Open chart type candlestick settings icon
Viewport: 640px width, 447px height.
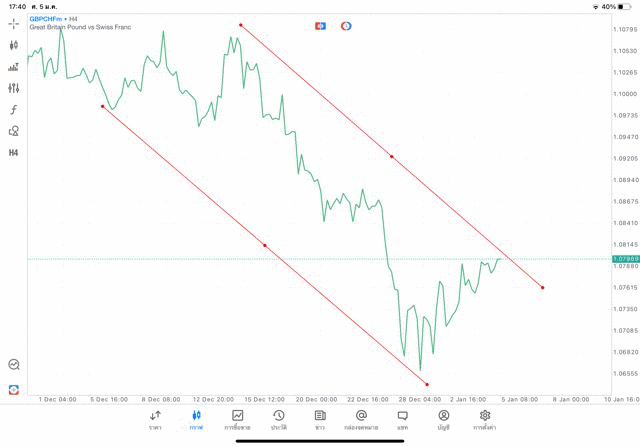14,45
